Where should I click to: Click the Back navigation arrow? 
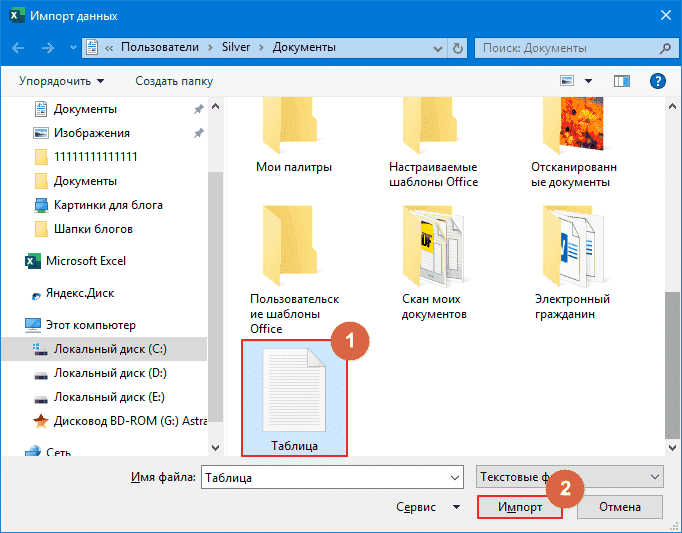pyautogui.click(x=18, y=48)
